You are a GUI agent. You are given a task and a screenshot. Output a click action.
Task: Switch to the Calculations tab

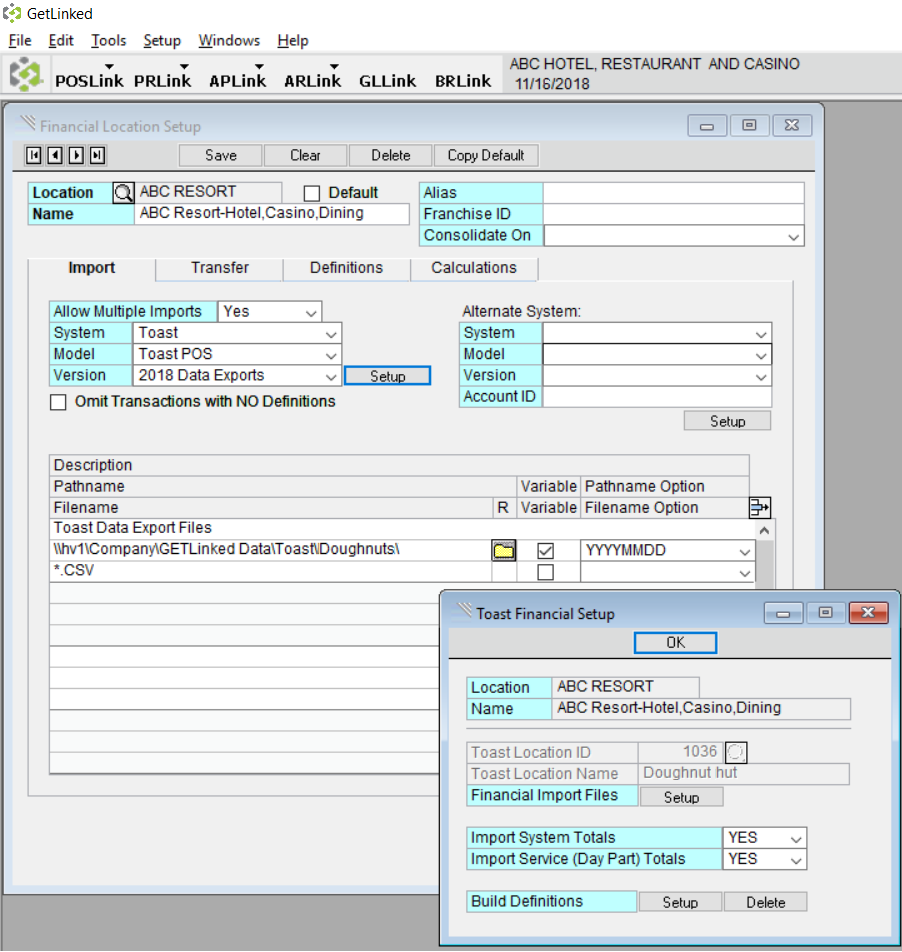pos(474,268)
